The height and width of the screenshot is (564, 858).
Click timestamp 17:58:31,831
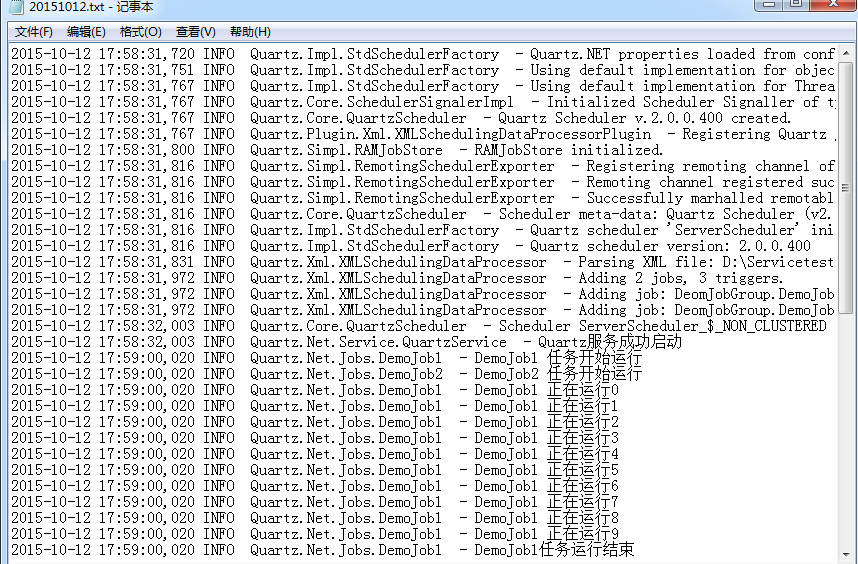point(147,262)
